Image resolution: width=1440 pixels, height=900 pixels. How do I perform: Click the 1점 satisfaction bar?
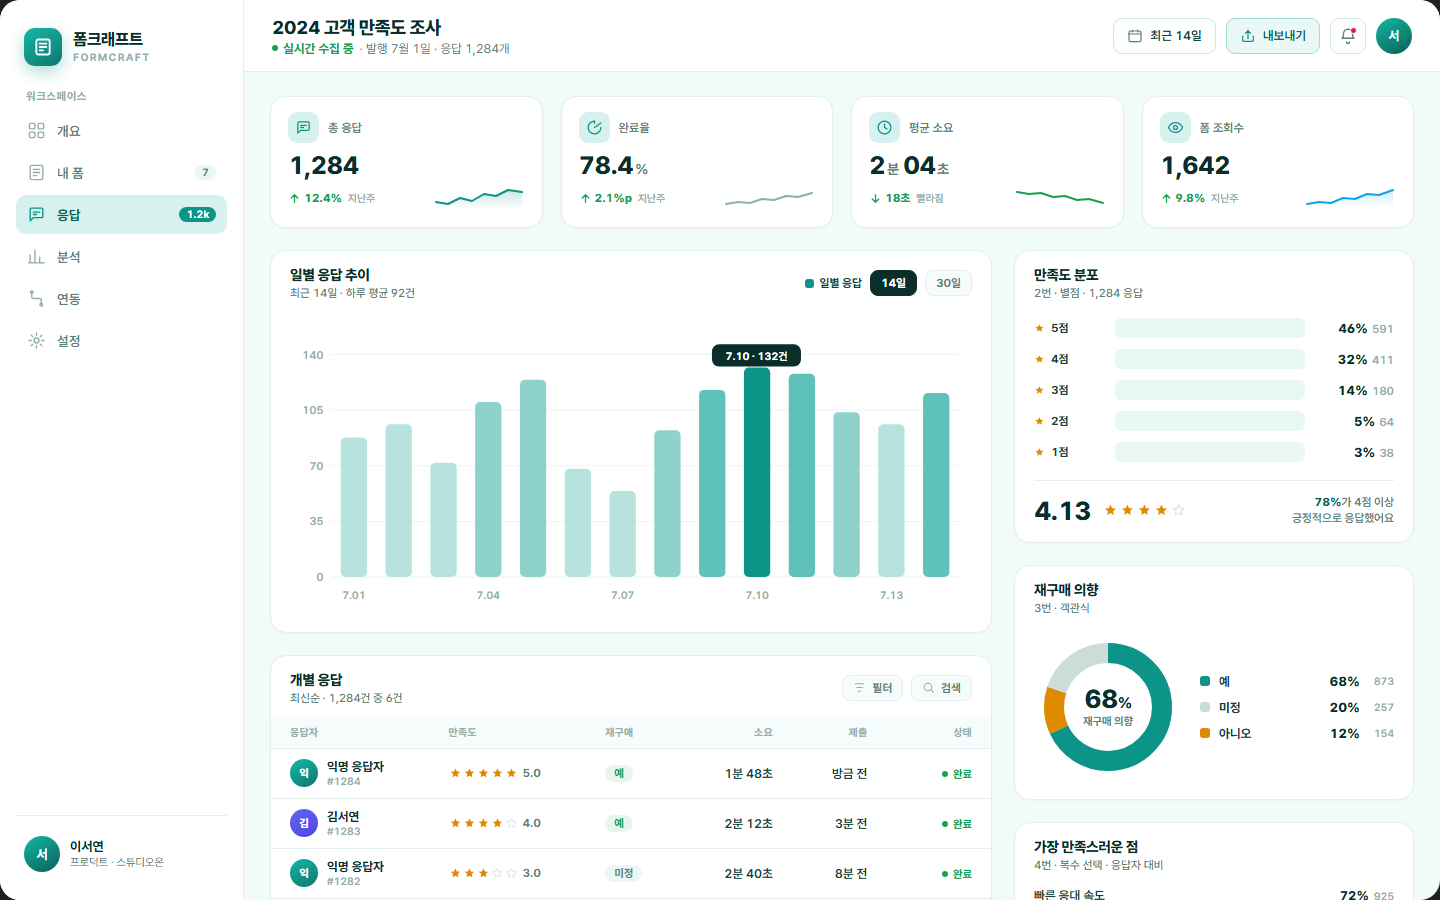click(1209, 452)
